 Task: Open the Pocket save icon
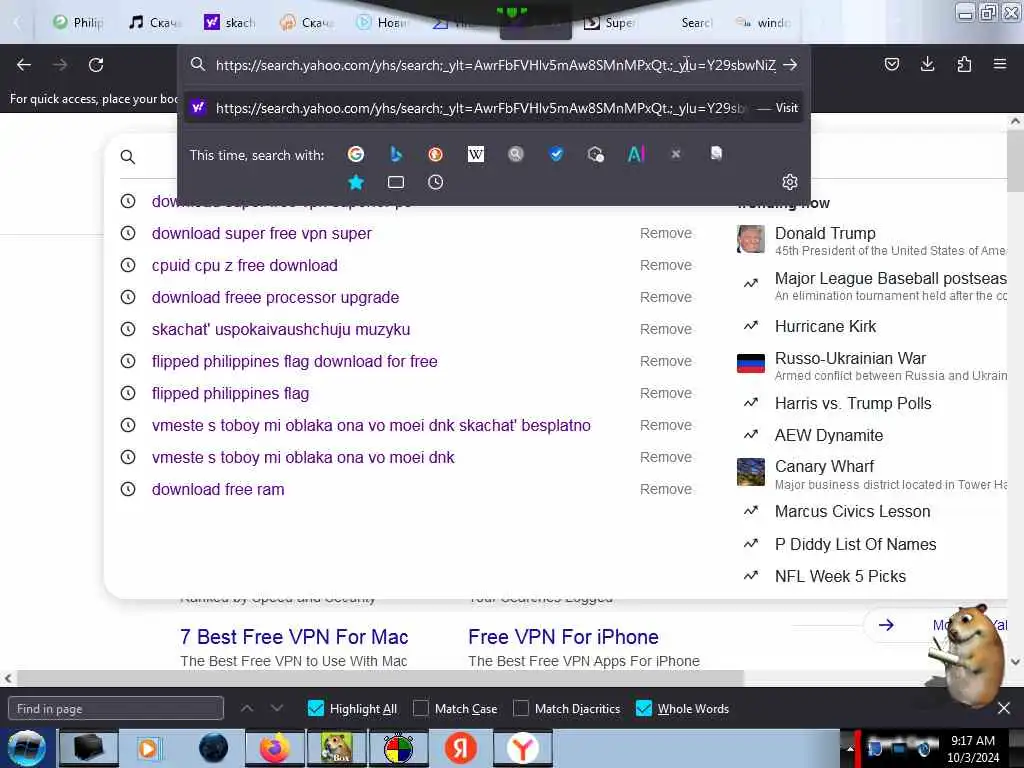(x=891, y=64)
